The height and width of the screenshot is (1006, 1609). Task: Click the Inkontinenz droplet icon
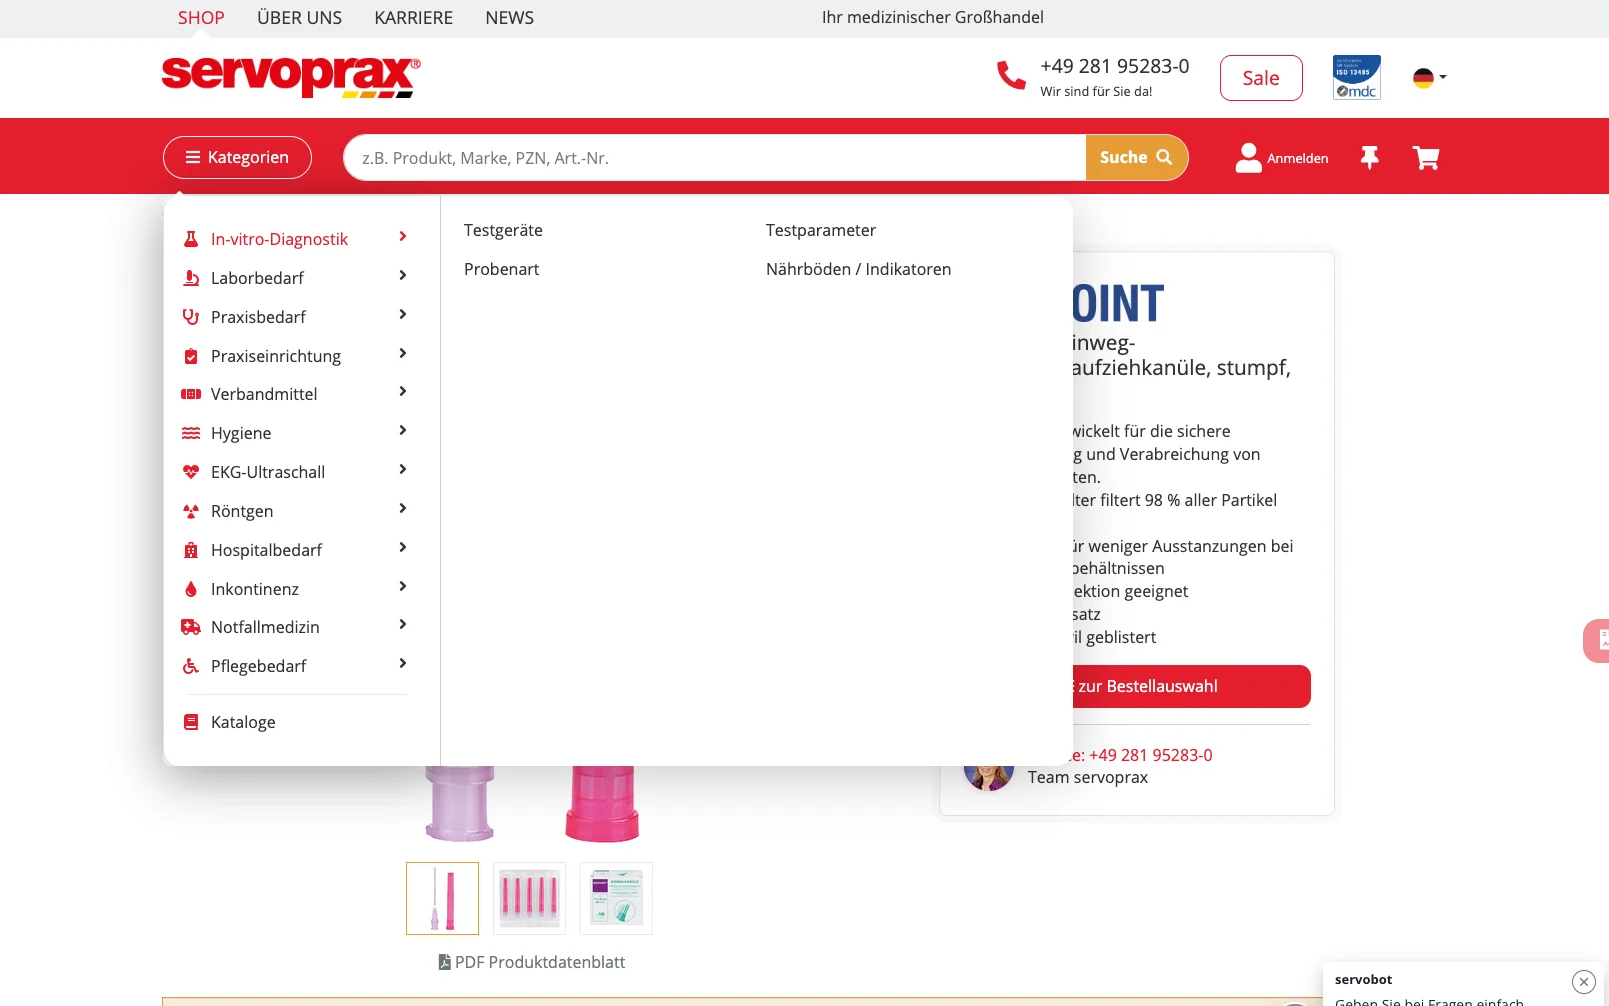pos(191,589)
